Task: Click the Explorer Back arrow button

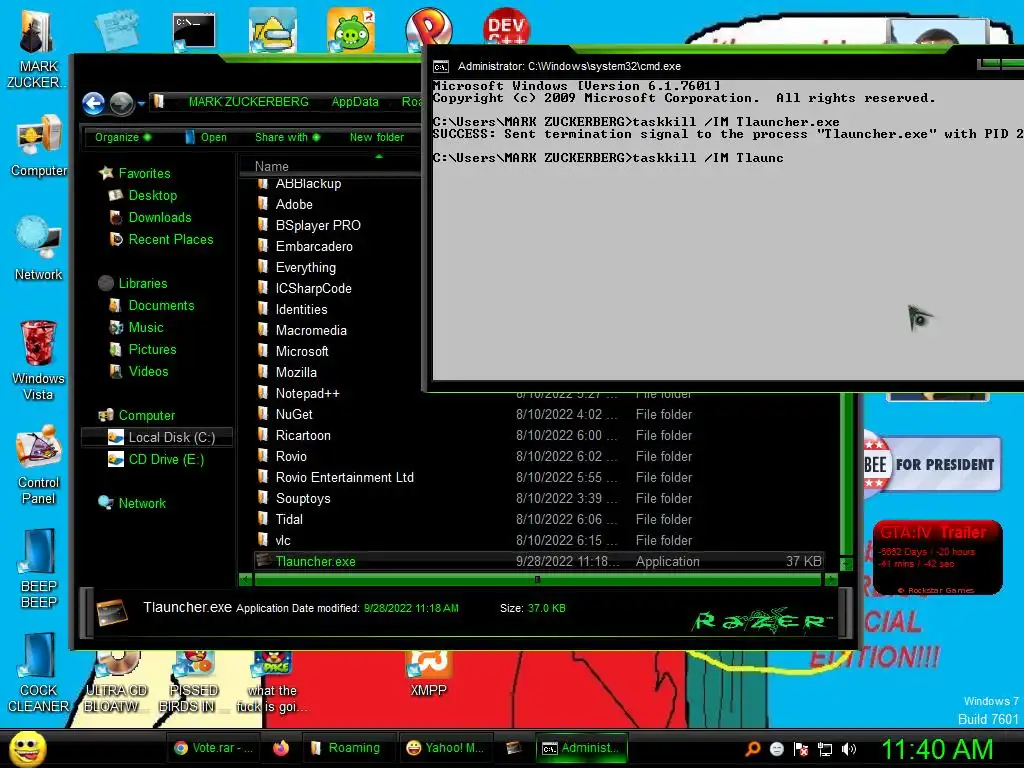Action: pos(93,103)
